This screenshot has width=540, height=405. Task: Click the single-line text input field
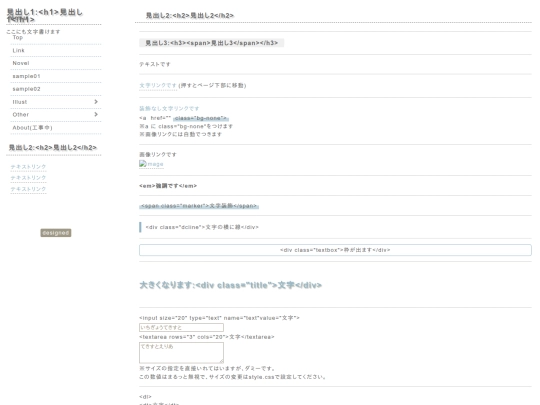click(x=181, y=328)
